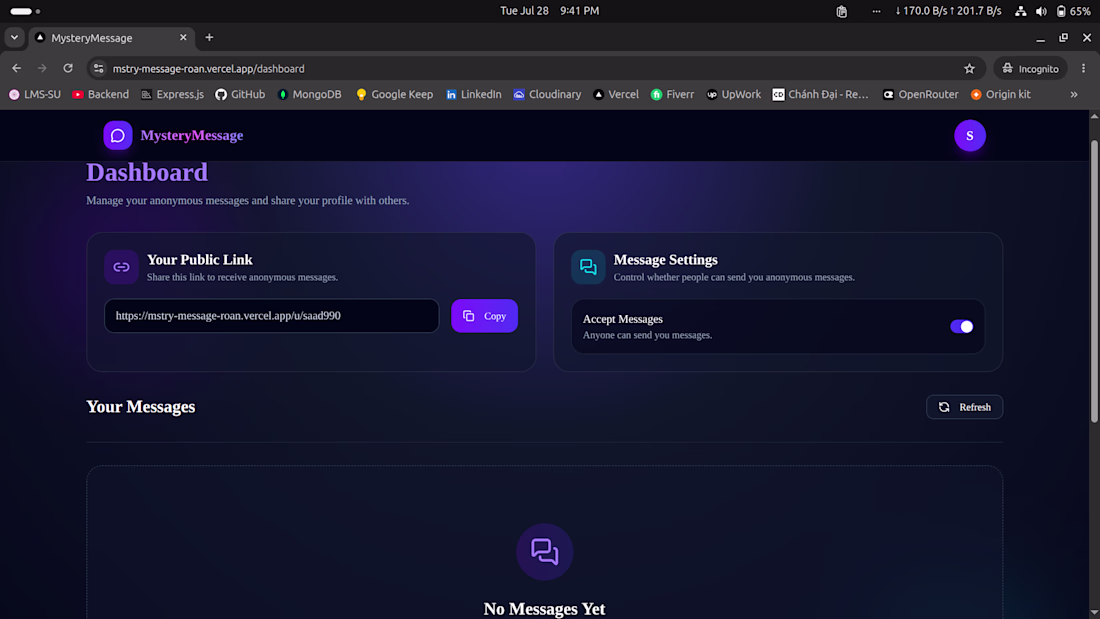Open the OpenRouter bookmark
Image resolution: width=1100 pixels, height=619 pixels.
point(920,94)
